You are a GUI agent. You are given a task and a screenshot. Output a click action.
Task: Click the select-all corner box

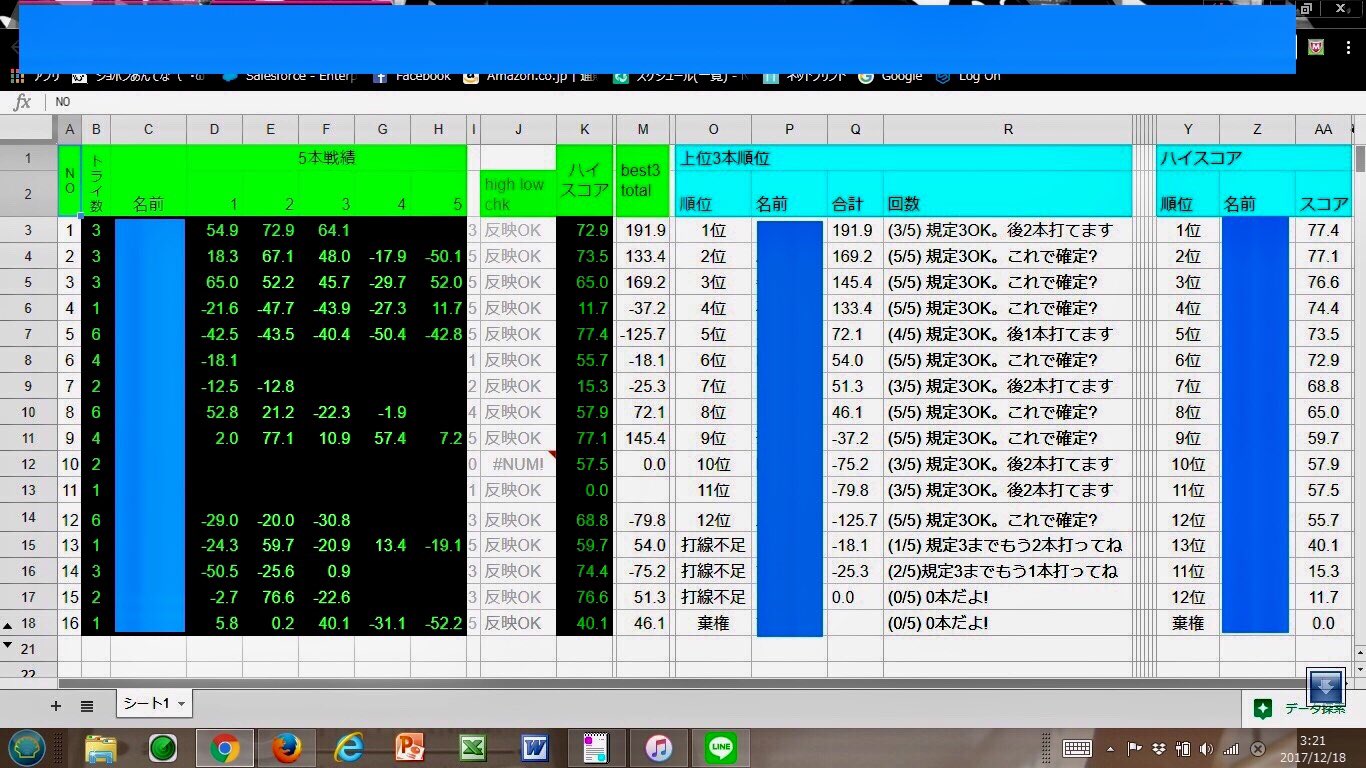click(28, 128)
